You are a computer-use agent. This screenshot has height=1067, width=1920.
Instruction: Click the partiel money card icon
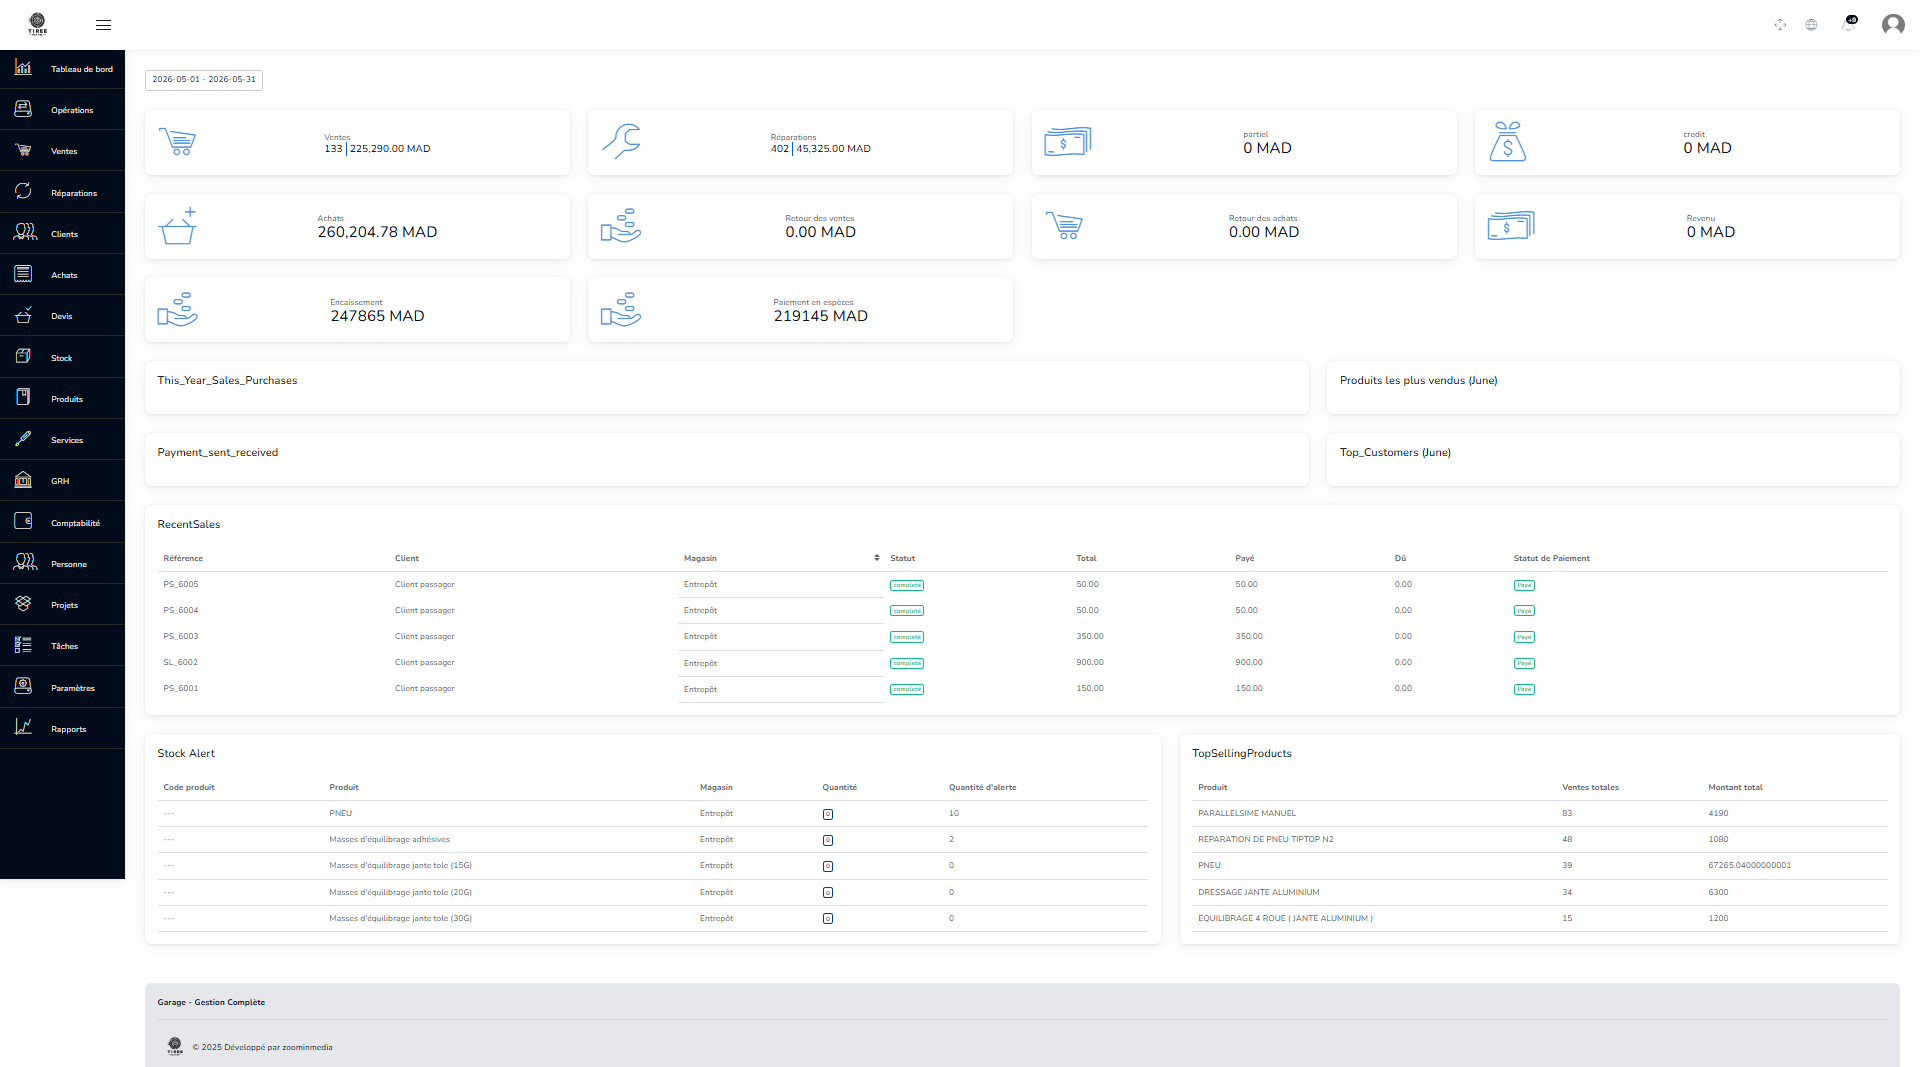tap(1067, 142)
